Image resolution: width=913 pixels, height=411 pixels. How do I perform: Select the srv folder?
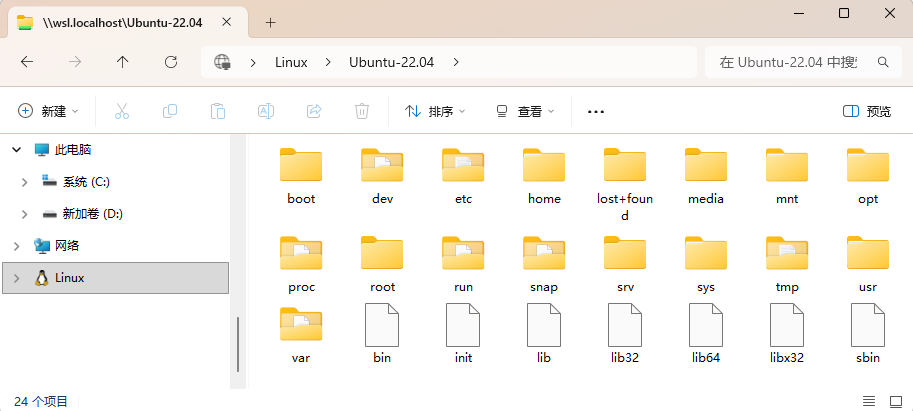(x=625, y=264)
